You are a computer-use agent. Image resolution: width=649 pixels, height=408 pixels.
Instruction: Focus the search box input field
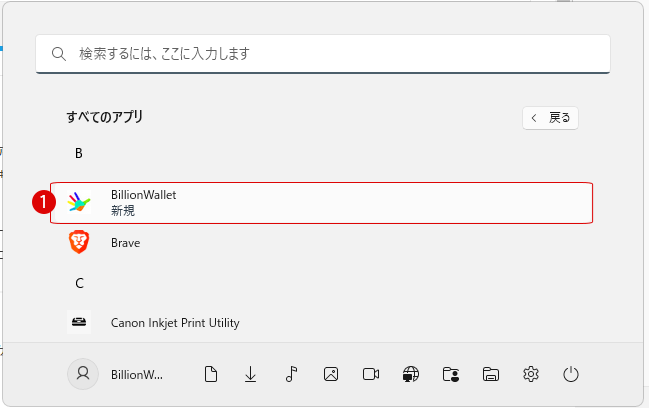323,54
